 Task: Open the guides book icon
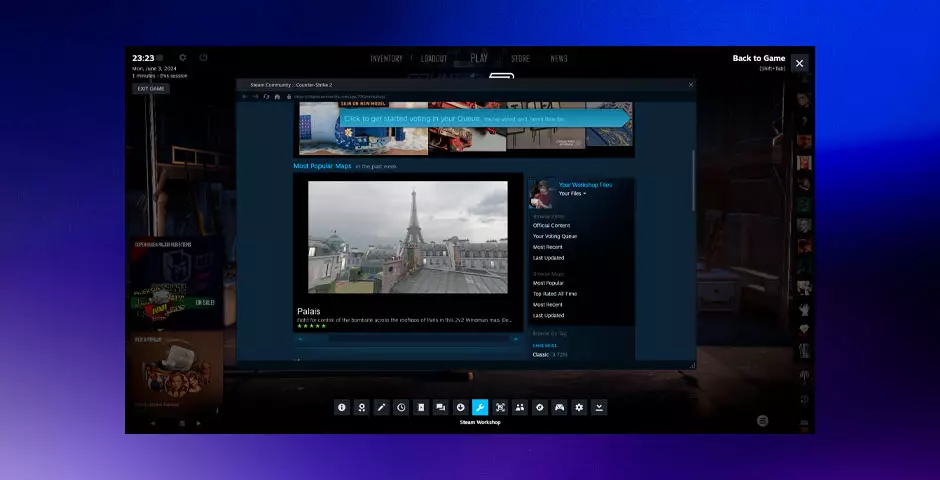click(x=421, y=407)
